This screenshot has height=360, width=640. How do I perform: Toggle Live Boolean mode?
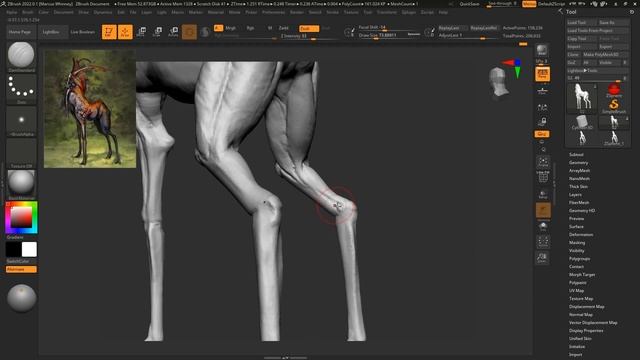(83, 32)
